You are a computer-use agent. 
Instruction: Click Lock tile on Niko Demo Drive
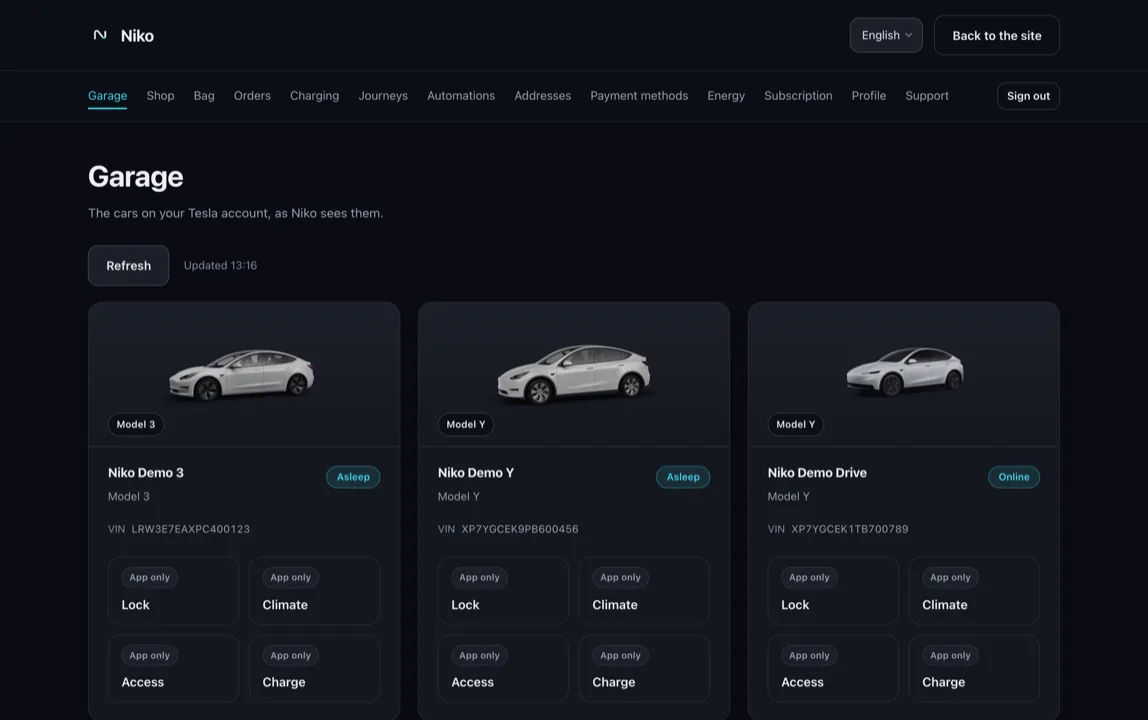tap(833, 591)
